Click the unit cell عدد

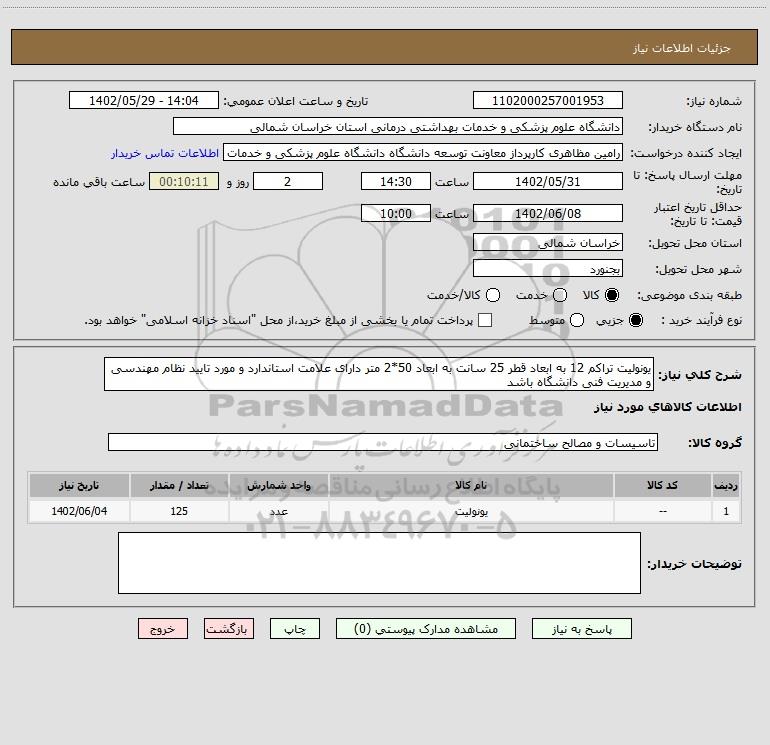tap(278, 511)
